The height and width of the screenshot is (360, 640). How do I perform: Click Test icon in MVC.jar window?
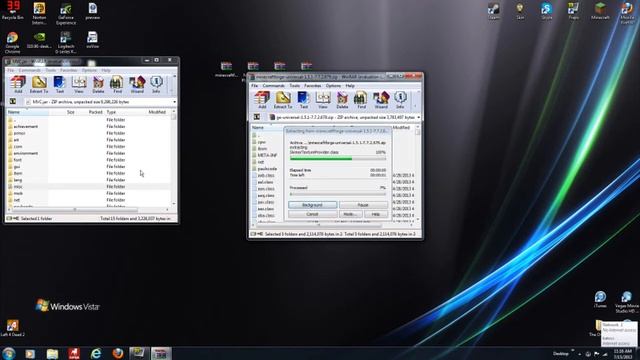pyautogui.click(x=60, y=84)
